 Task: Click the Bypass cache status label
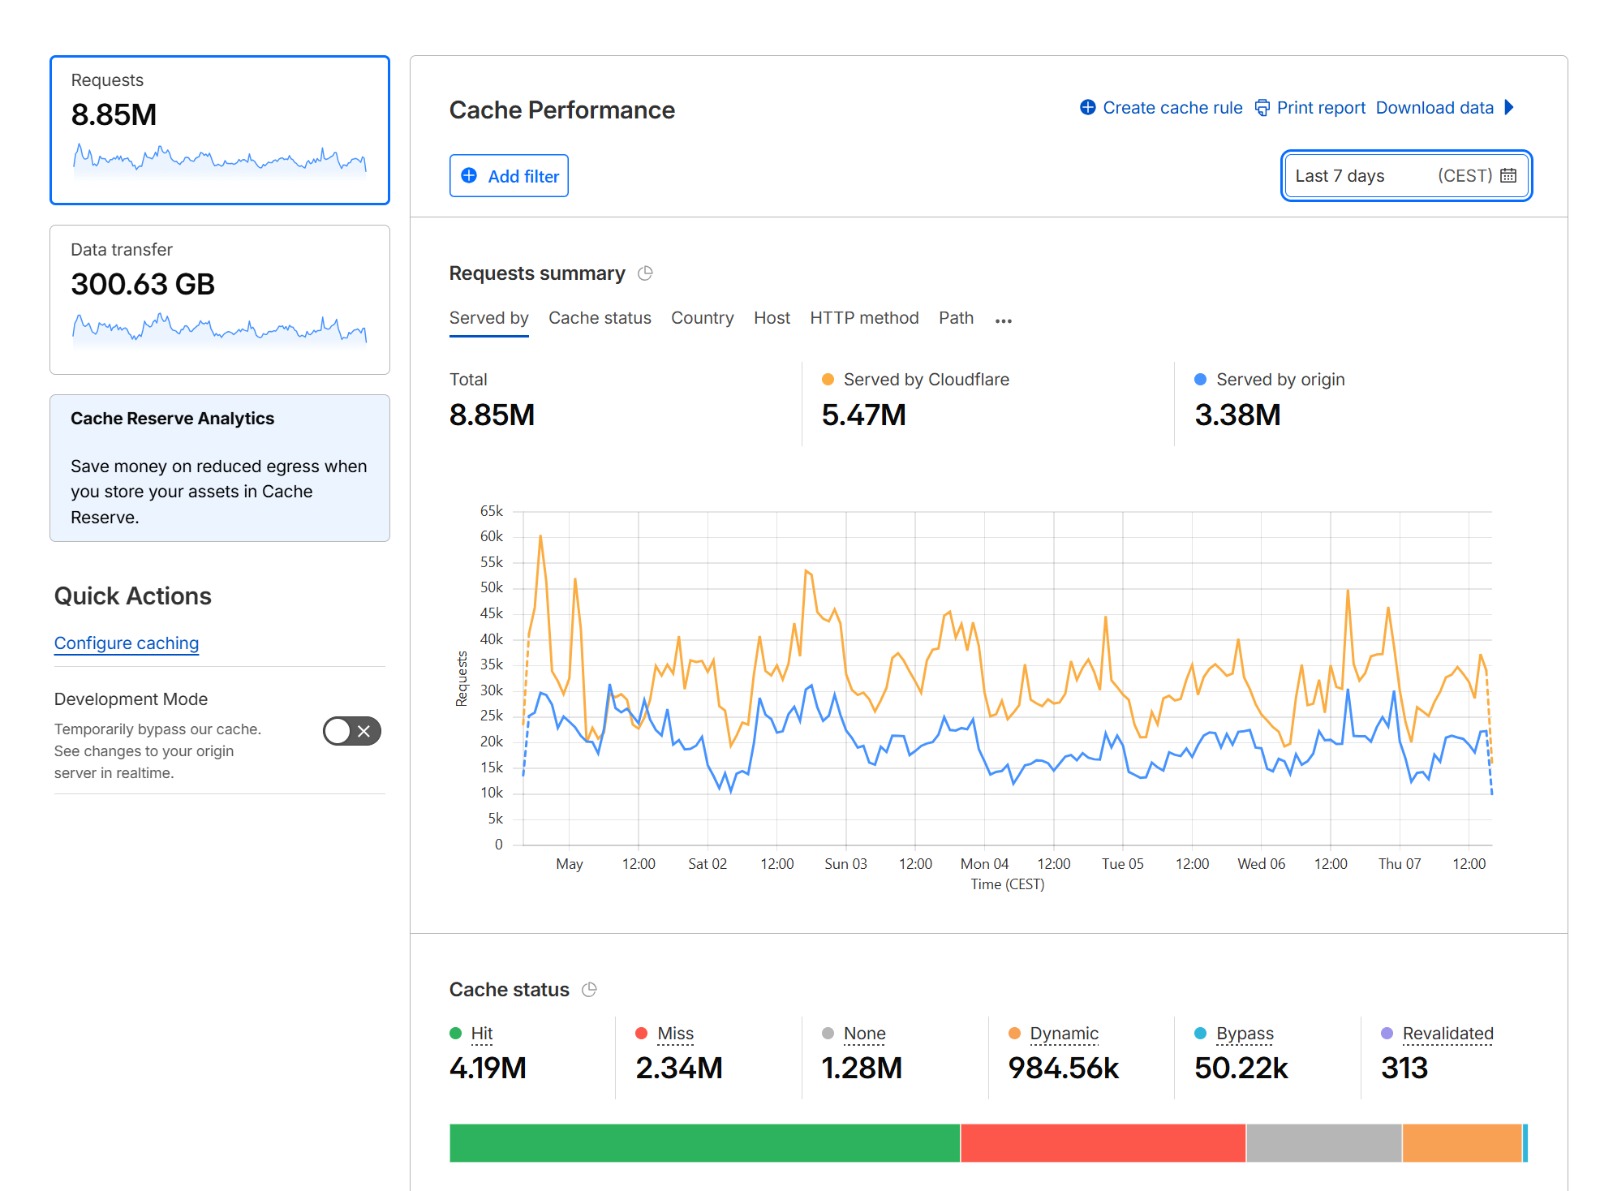click(1245, 1034)
